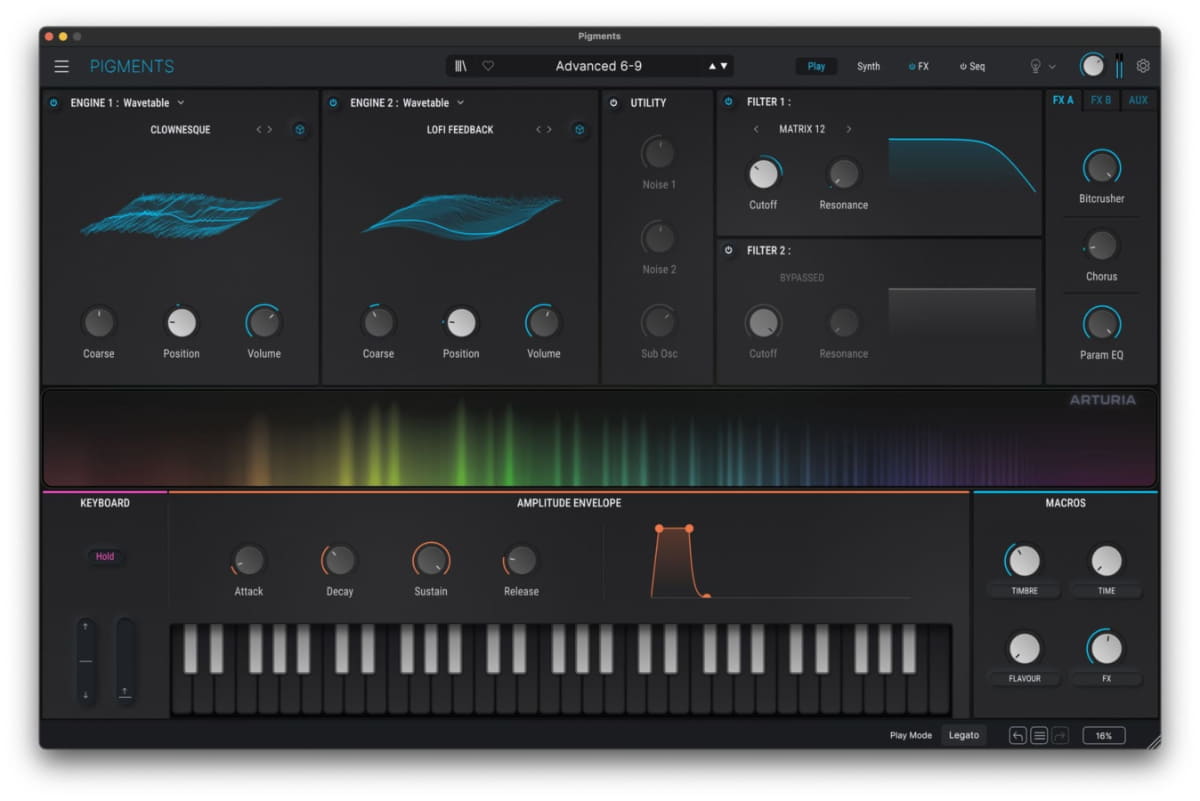Open the Legato play mode dropdown
This screenshot has width=1200, height=801.
point(964,735)
